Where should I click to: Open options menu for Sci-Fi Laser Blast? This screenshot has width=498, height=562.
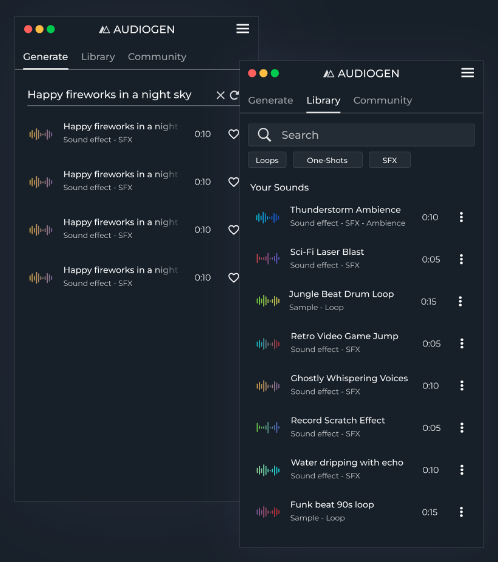click(x=461, y=259)
